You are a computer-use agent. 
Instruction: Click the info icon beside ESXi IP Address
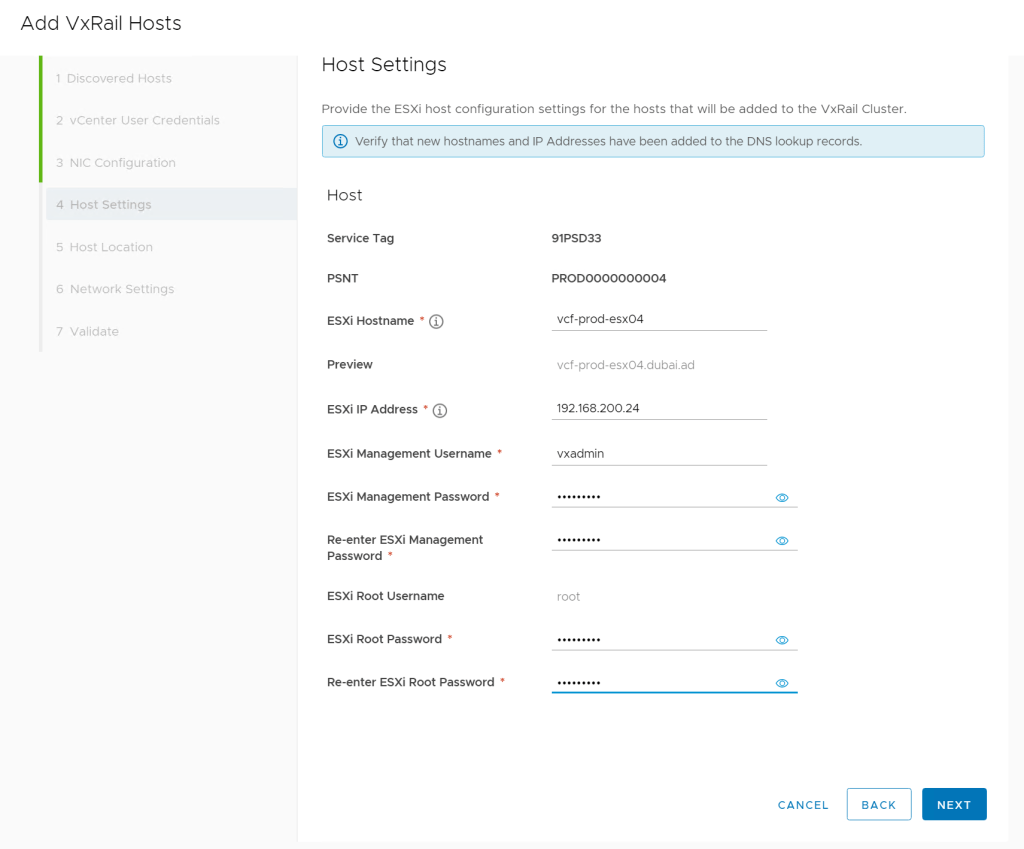click(x=440, y=410)
